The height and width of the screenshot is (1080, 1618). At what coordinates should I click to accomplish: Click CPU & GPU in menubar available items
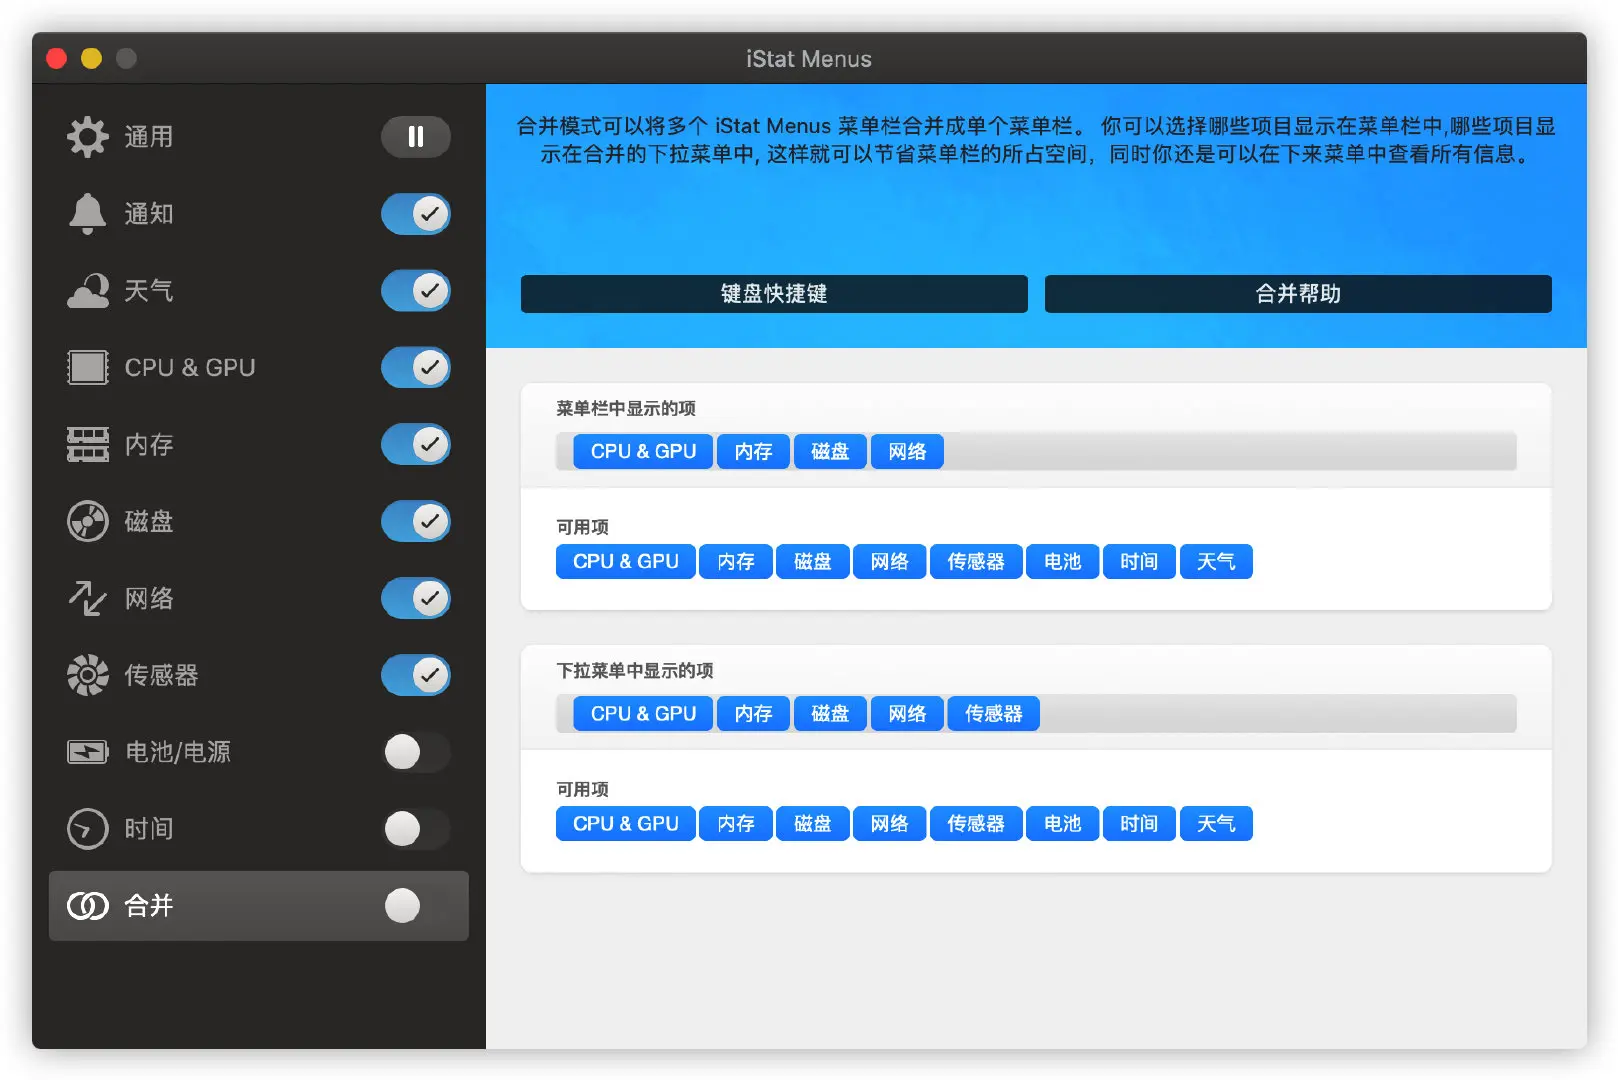pyautogui.click(x=626, y=562)
